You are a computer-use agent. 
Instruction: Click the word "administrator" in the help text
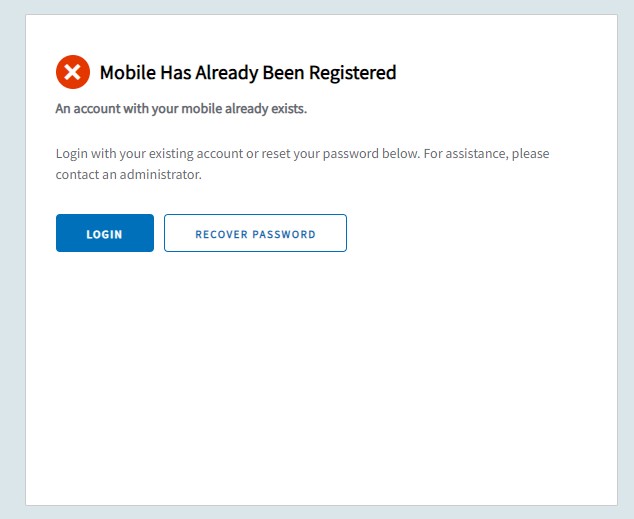click(163, 175)
